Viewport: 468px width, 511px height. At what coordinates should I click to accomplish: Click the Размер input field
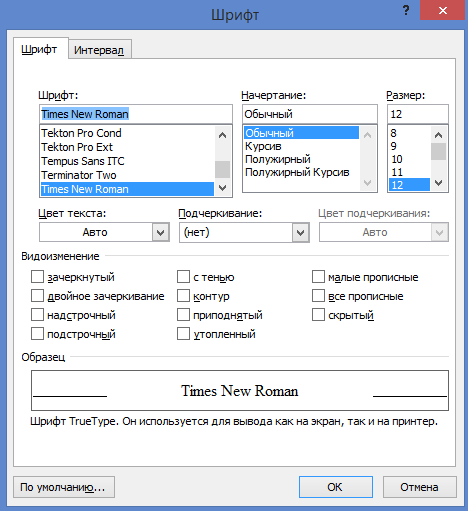[418, 114]
